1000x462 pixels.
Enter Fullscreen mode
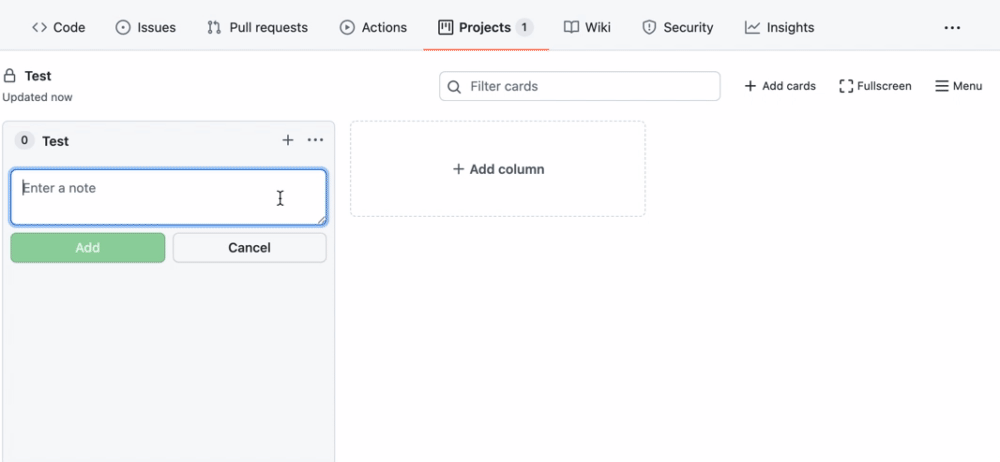coord(876,86)
